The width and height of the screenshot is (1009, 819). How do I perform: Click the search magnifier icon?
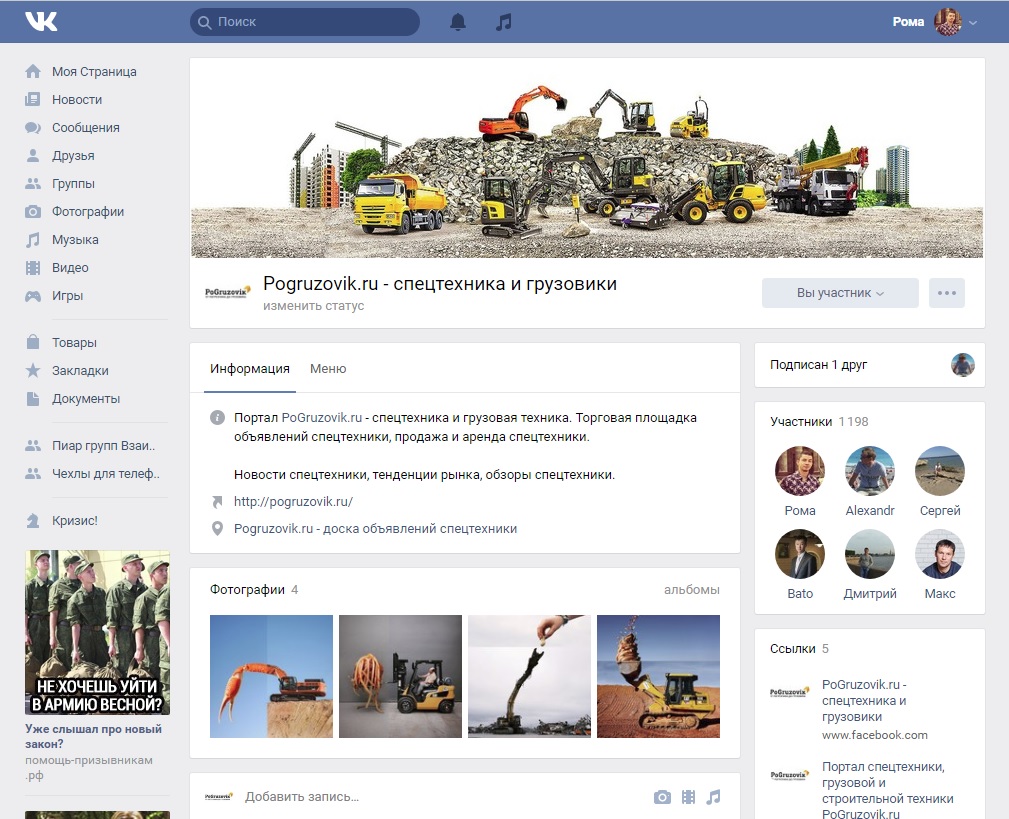(205, 23)
